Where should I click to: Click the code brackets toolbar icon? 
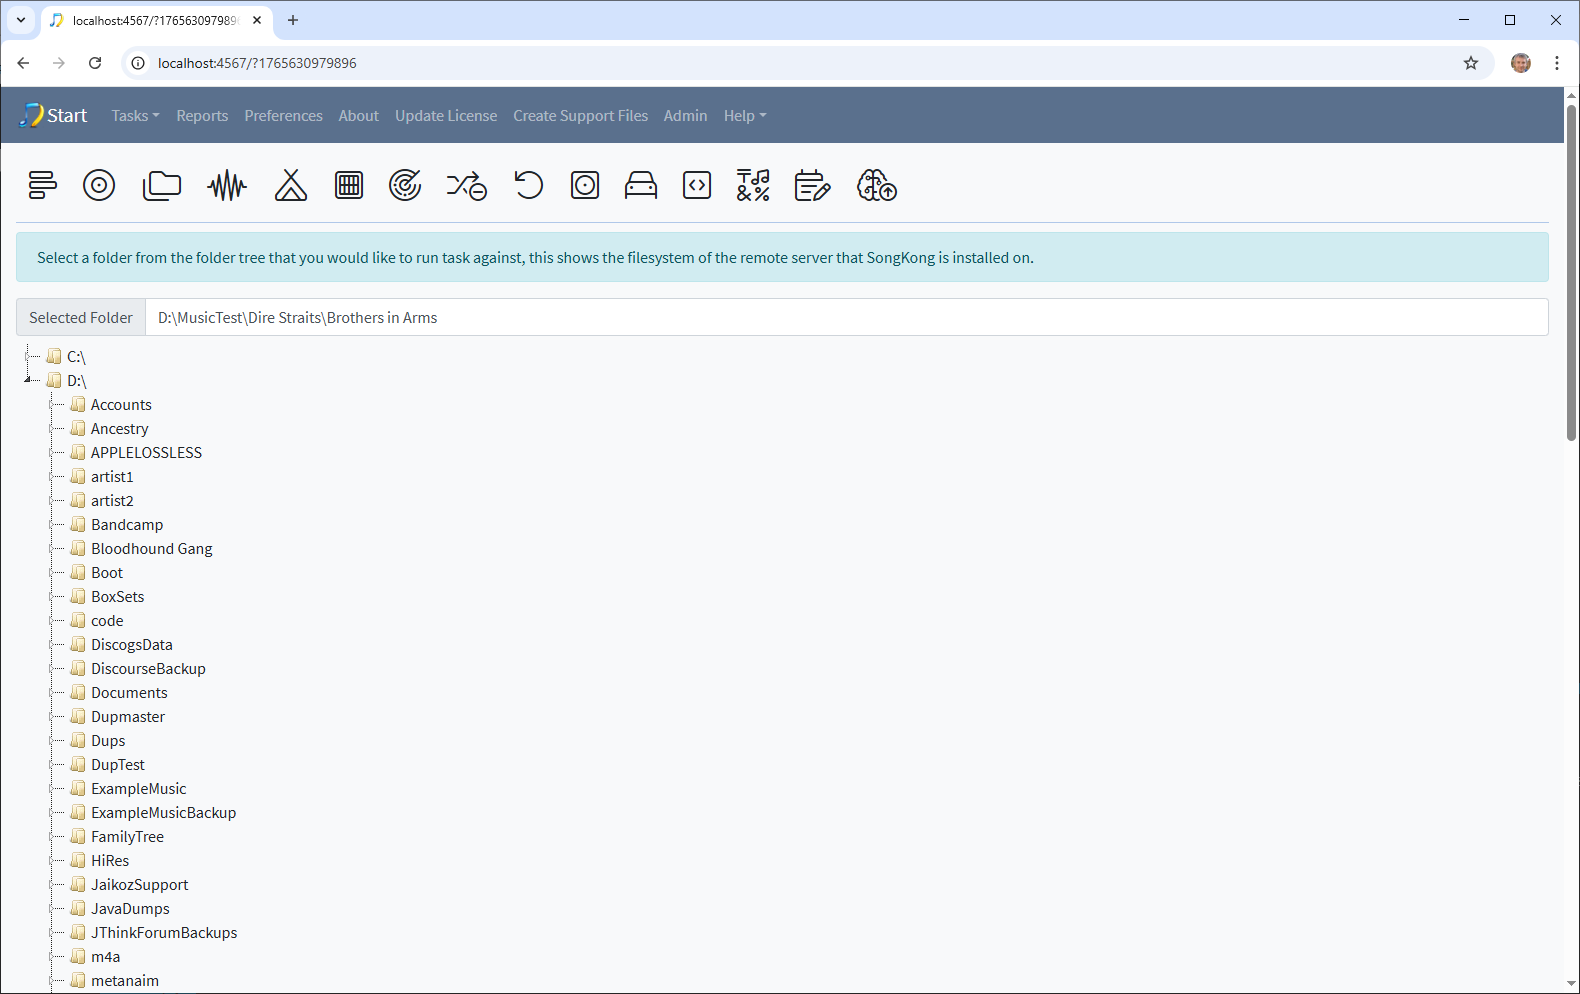(x=697, y=185)
